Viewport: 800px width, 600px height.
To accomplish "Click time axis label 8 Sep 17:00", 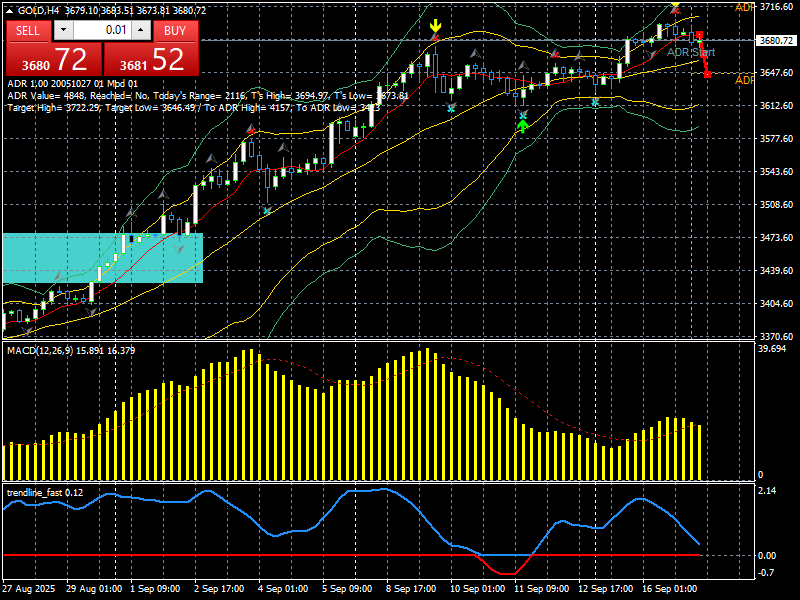I will pos(411,589).
